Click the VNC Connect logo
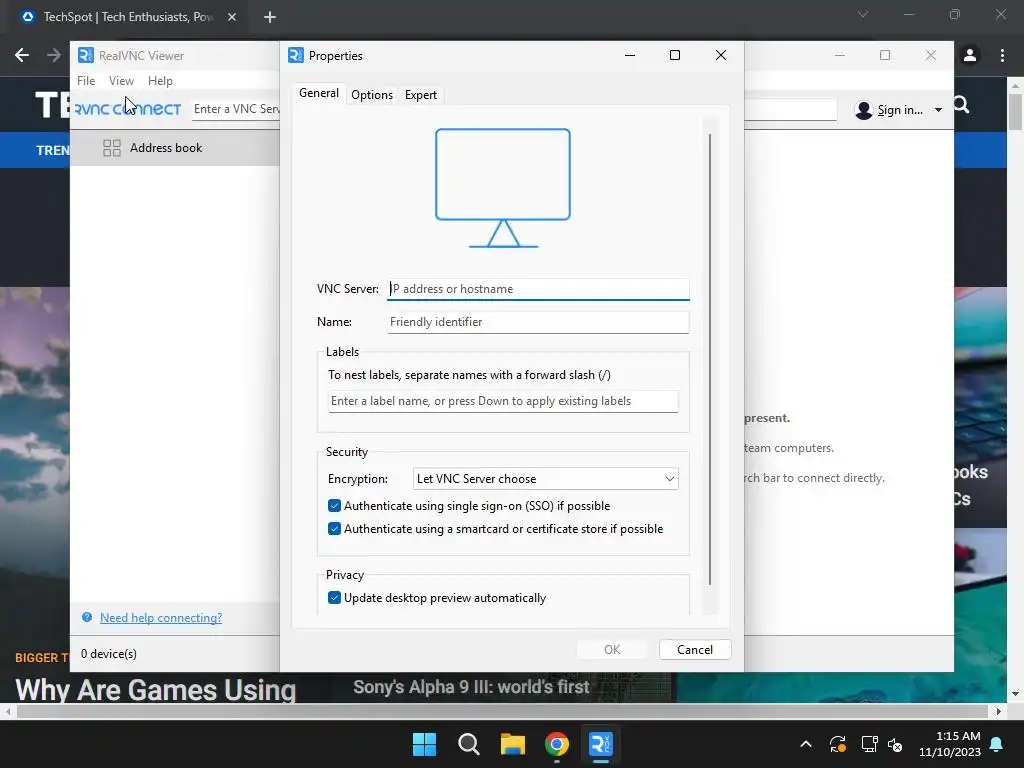Viewport: 1024px width, 768px height. (128, 108)
